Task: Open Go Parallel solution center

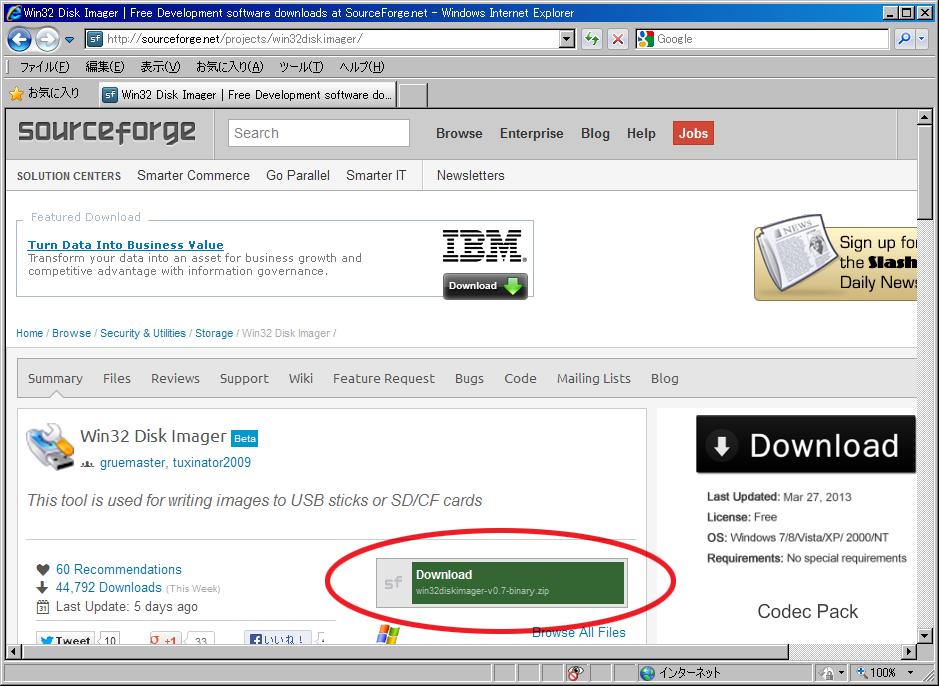Action: [x=298, y=175]
